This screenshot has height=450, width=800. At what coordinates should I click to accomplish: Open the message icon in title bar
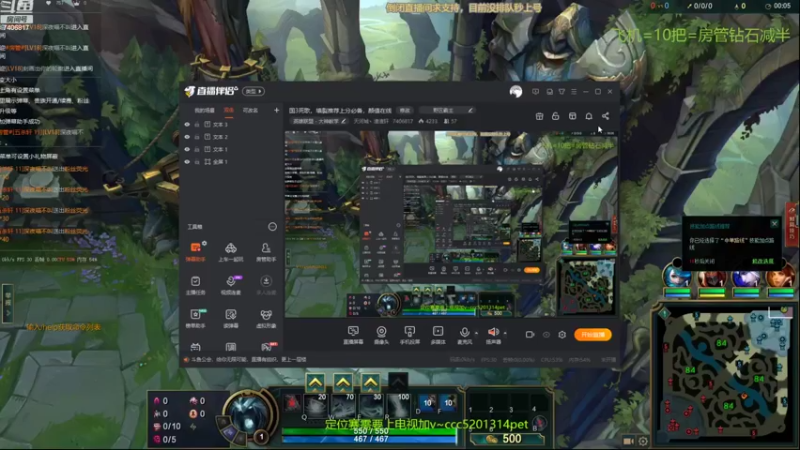click(535, 92)
